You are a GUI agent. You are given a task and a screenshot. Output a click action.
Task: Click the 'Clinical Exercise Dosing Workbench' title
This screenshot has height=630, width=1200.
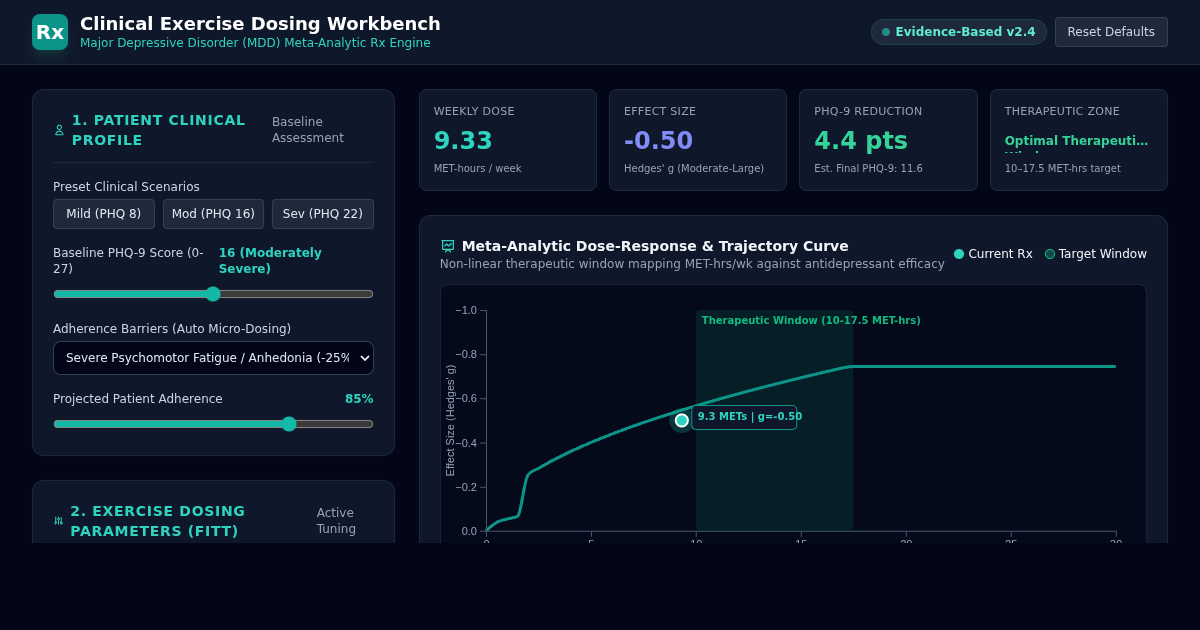coord(260,24)
